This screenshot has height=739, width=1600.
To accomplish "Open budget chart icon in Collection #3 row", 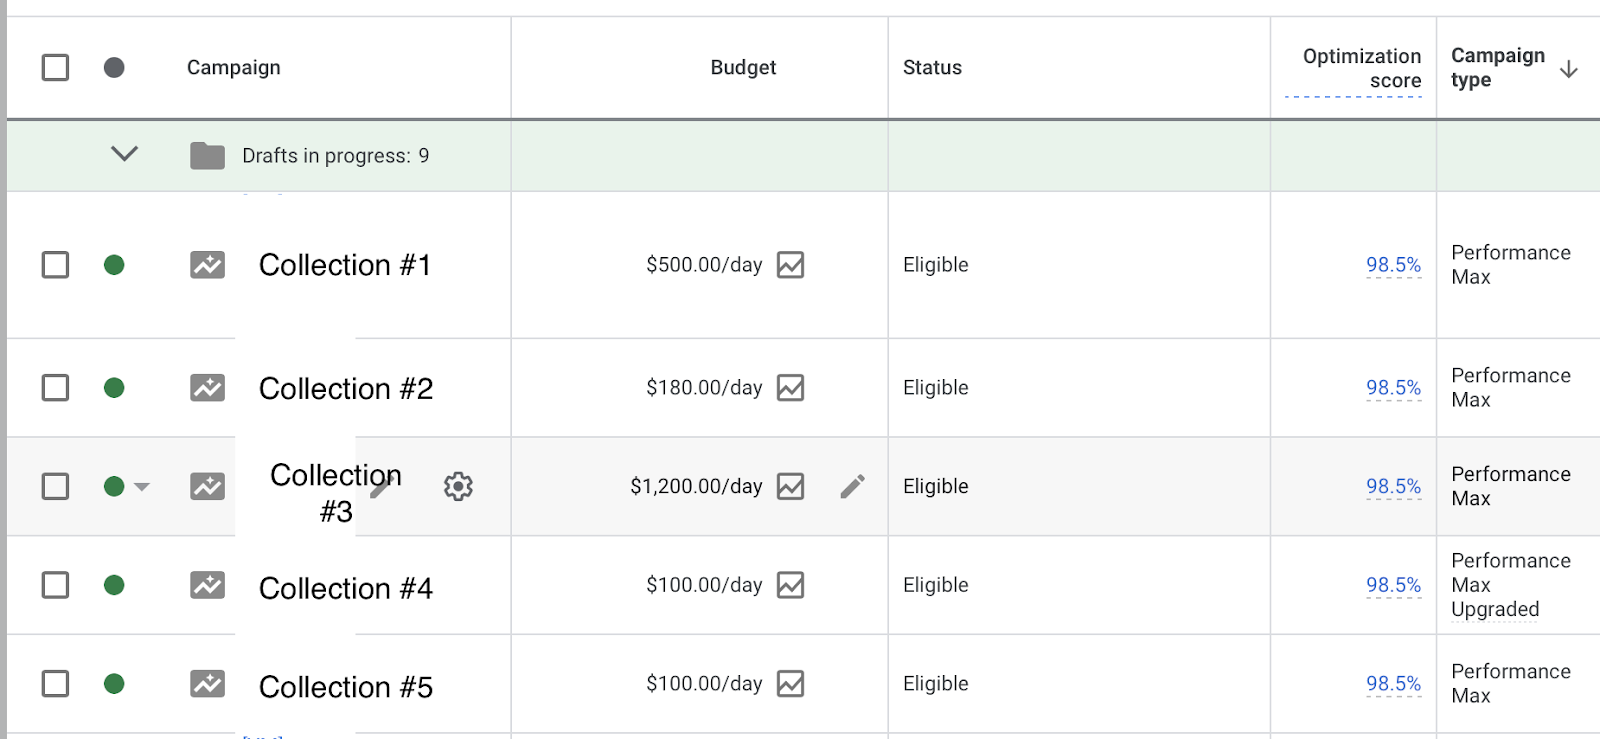I will (x=790, y=487).
